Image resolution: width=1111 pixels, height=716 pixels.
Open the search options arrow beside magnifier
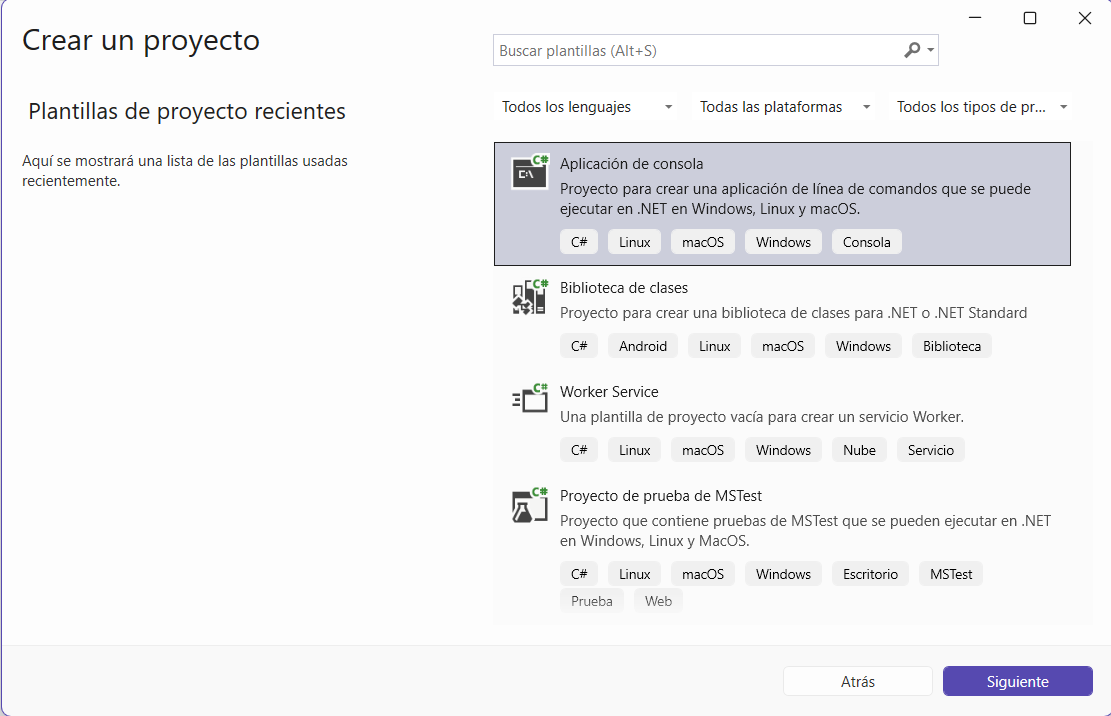931,50
